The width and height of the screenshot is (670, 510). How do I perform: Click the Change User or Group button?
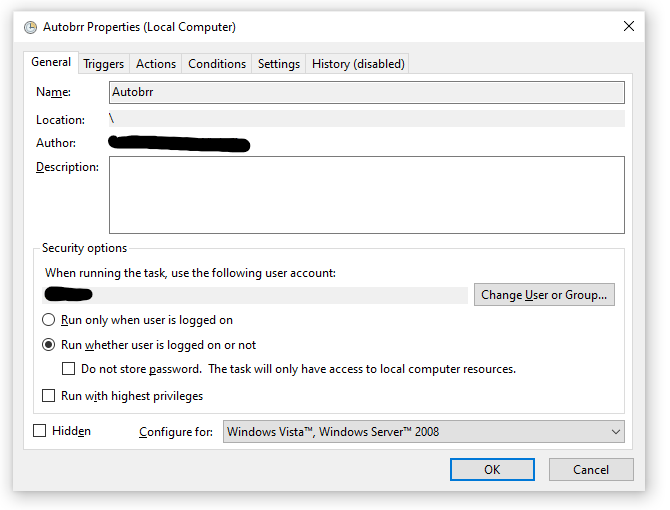coord(544,295)
